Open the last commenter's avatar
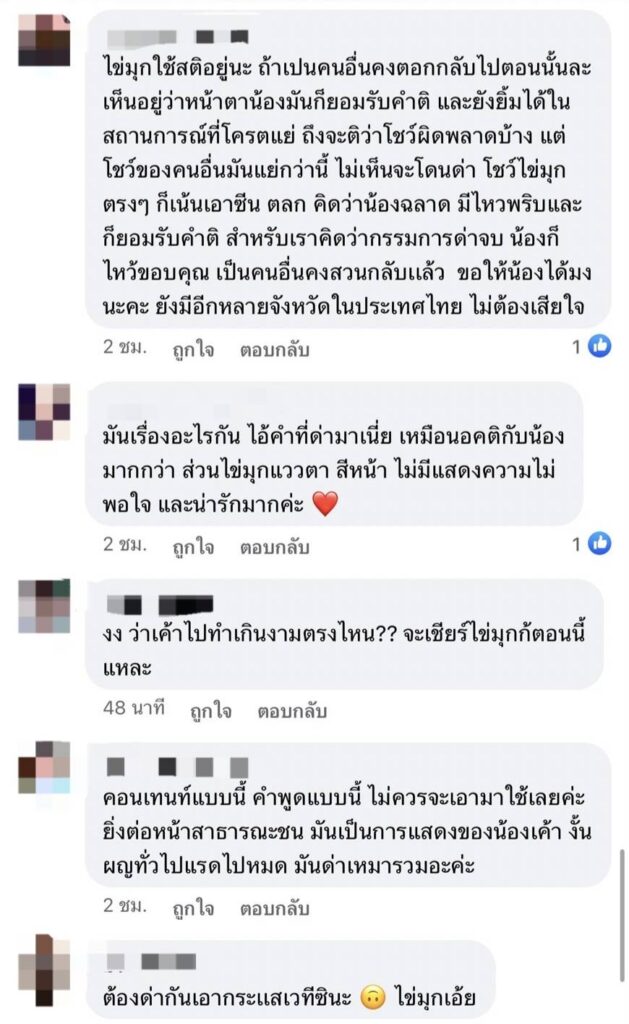 coord(44,970)
